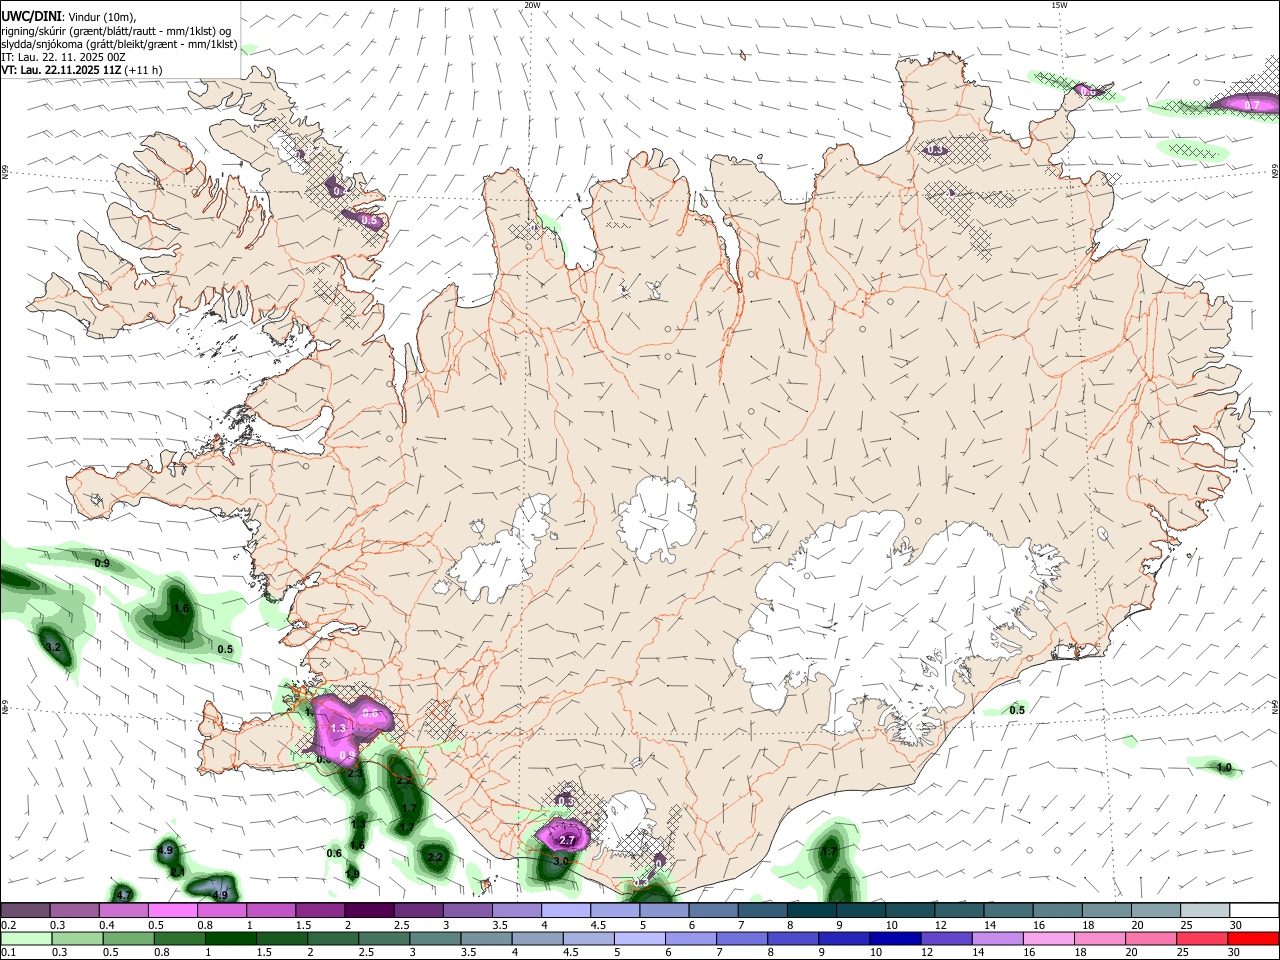Pick the navy blue 10–12 swatch in bottom scale
This screenshot has width=1280, height=960.
(x=894, y=939)
